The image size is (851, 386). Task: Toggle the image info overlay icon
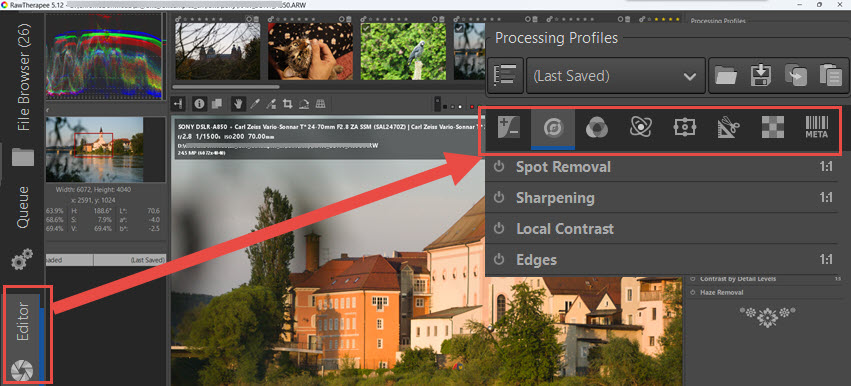tap(200, 103)
